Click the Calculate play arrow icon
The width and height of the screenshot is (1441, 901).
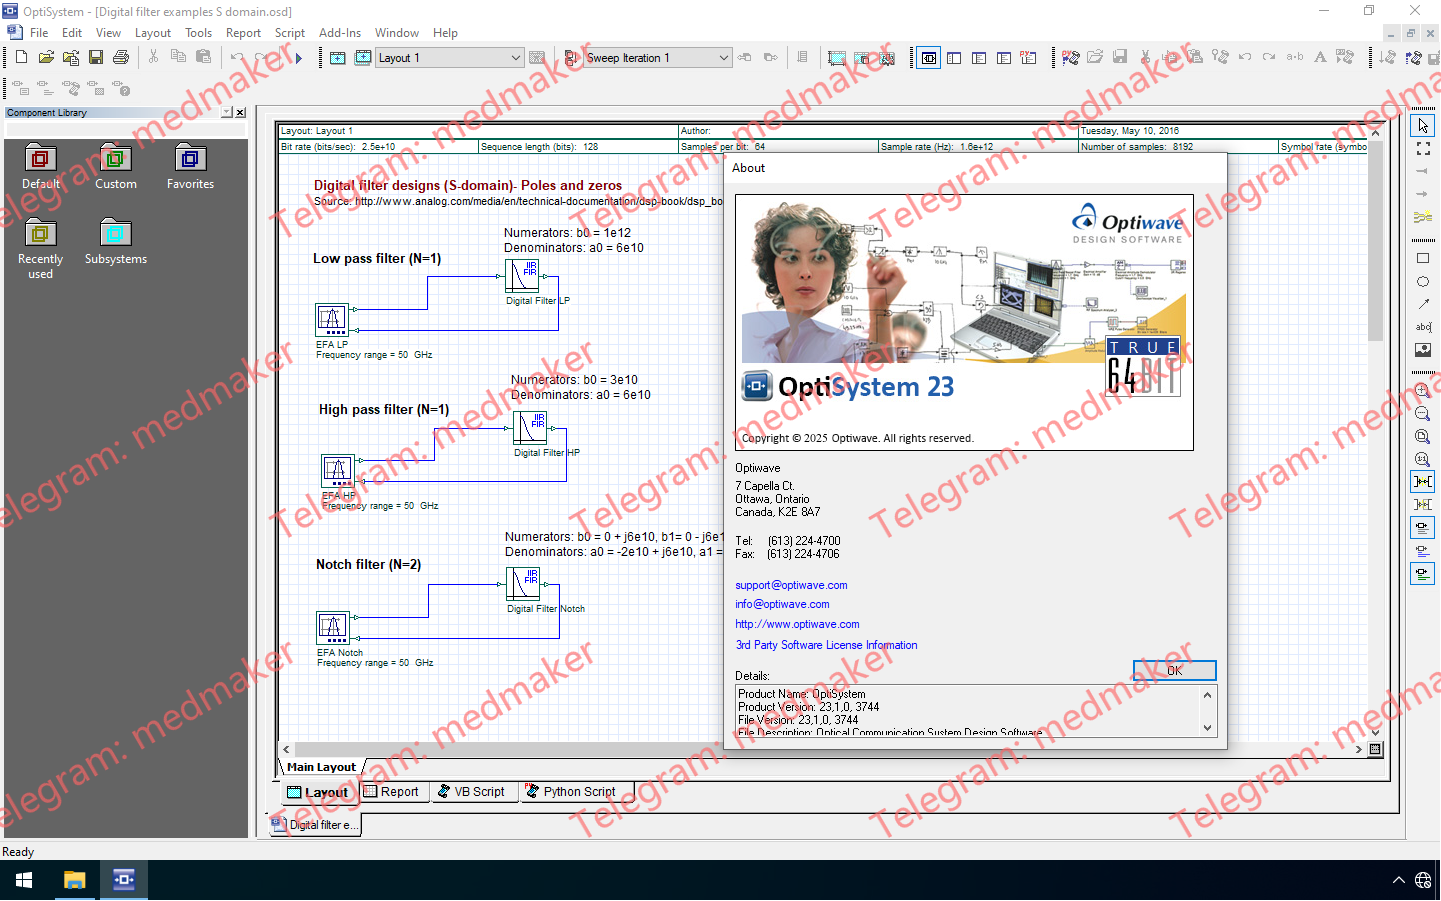(298, 58)
